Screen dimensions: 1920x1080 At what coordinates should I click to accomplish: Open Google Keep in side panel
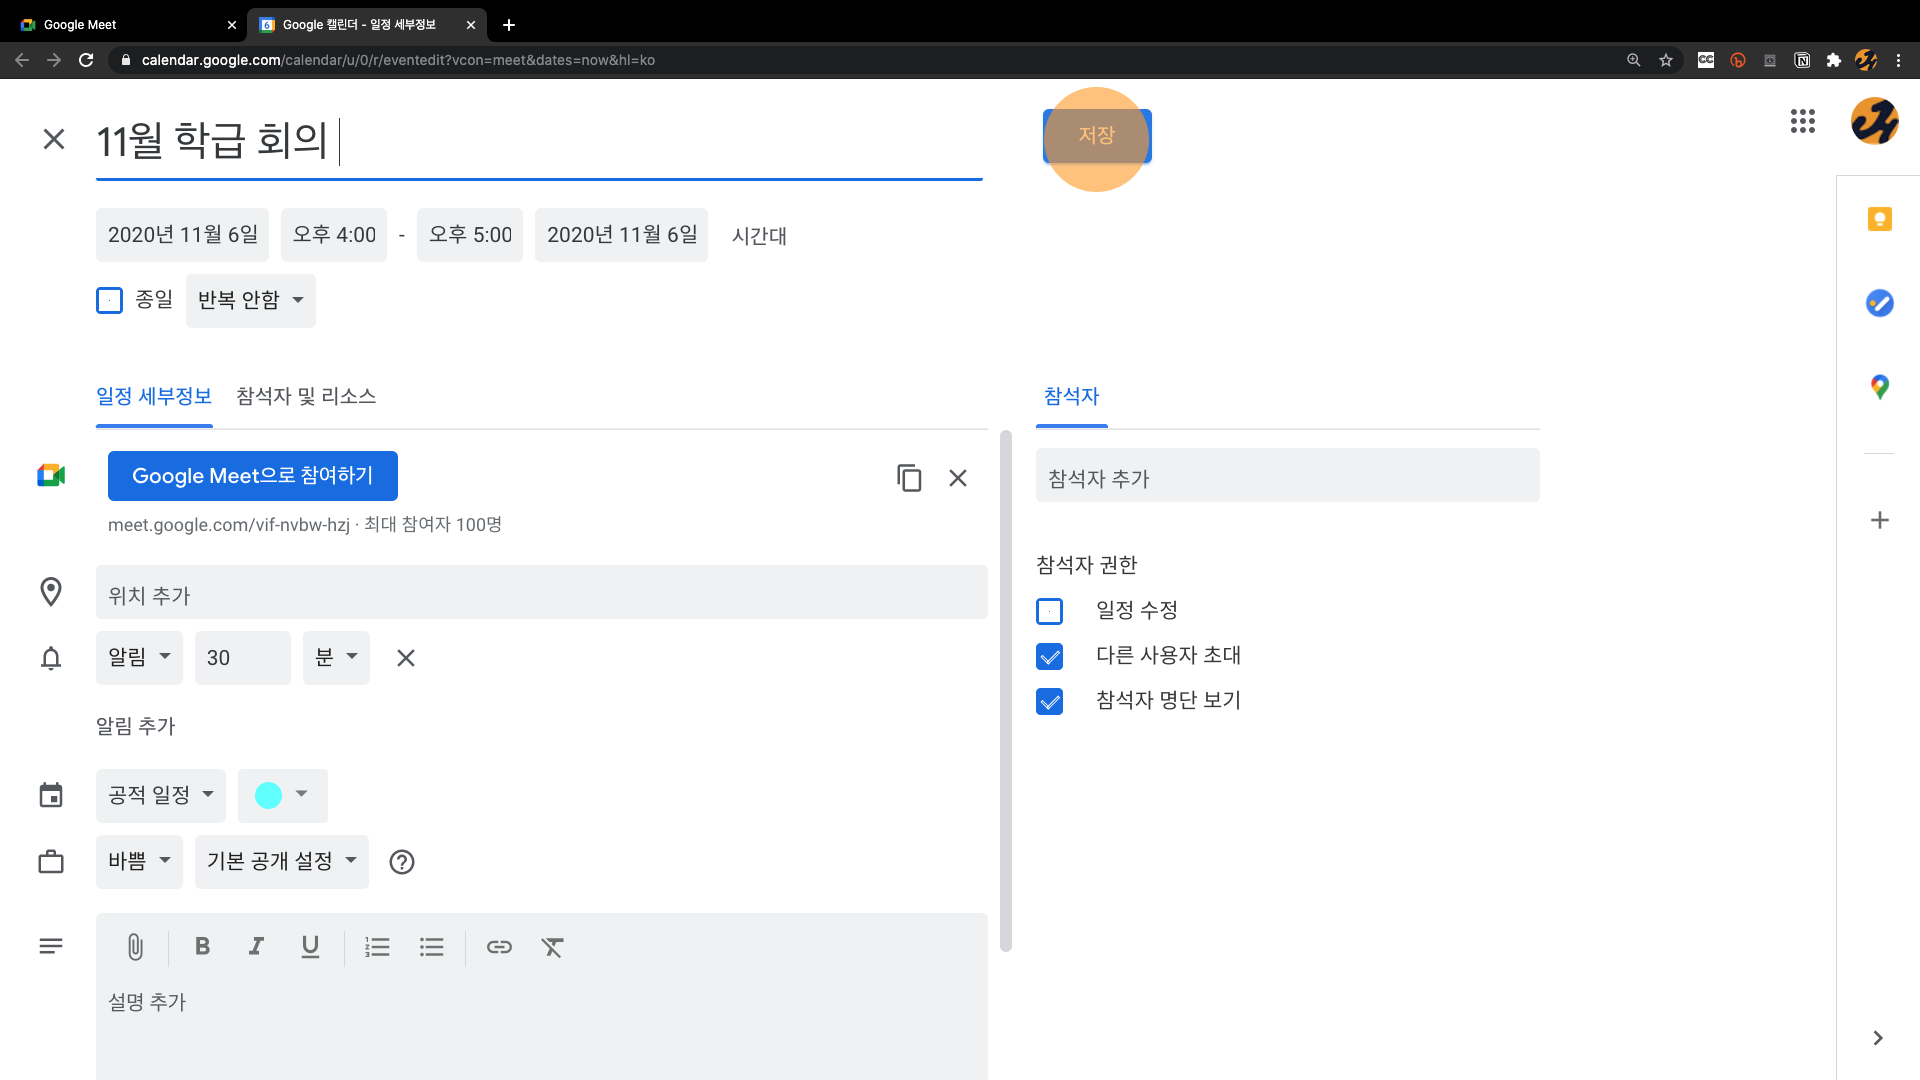click(1879, 219)
